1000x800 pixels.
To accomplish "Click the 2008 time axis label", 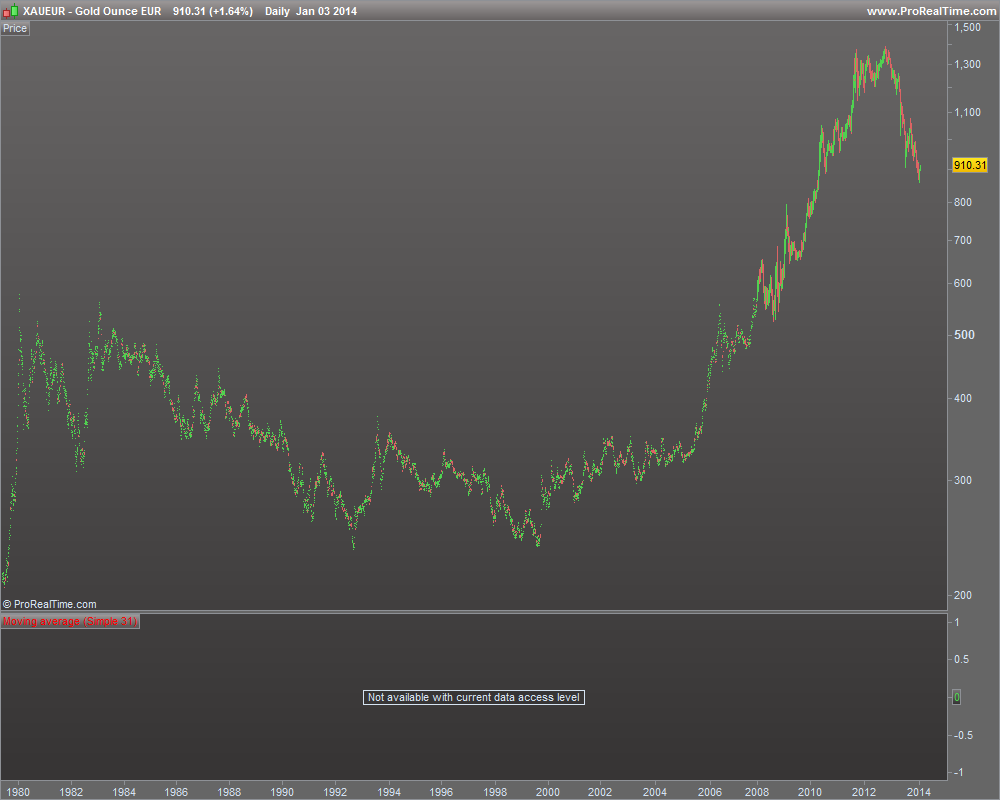I will point(757,792).
